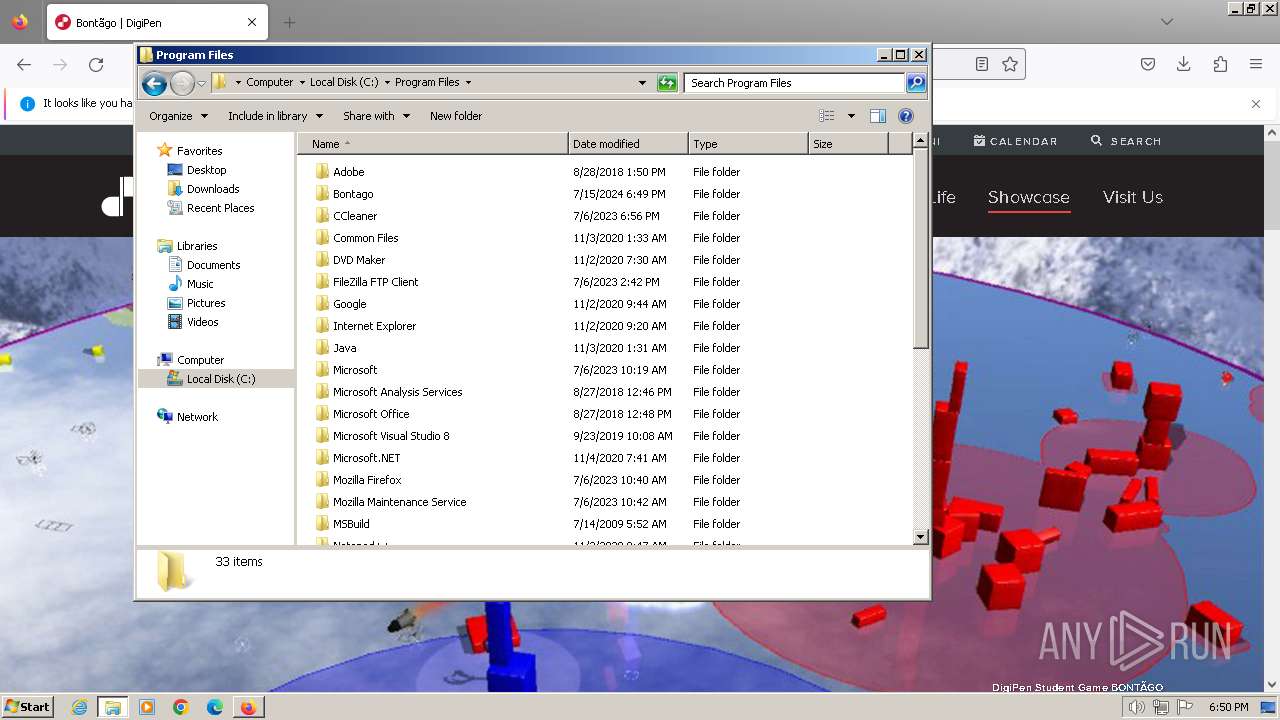Open the Firefox Downloads arrow icon
The width and height of the screenshot is (1280, 720).
tap(1184, 64)
